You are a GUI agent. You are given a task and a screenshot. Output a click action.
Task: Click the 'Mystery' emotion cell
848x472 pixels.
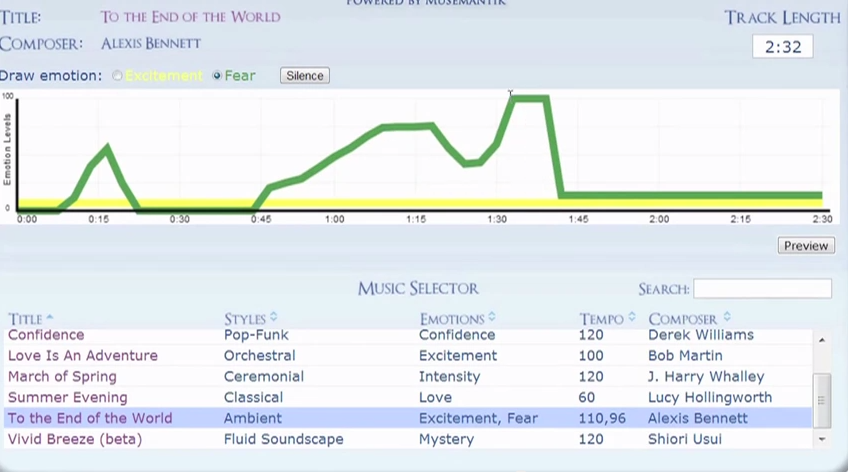pyautogui.click(x=446, y=439)
